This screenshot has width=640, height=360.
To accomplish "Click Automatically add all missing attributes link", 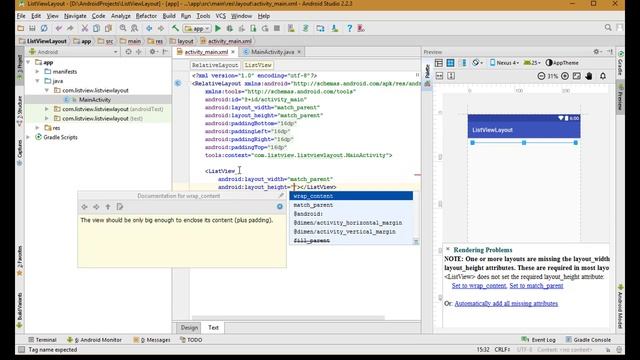I will [x=506, y=303].
